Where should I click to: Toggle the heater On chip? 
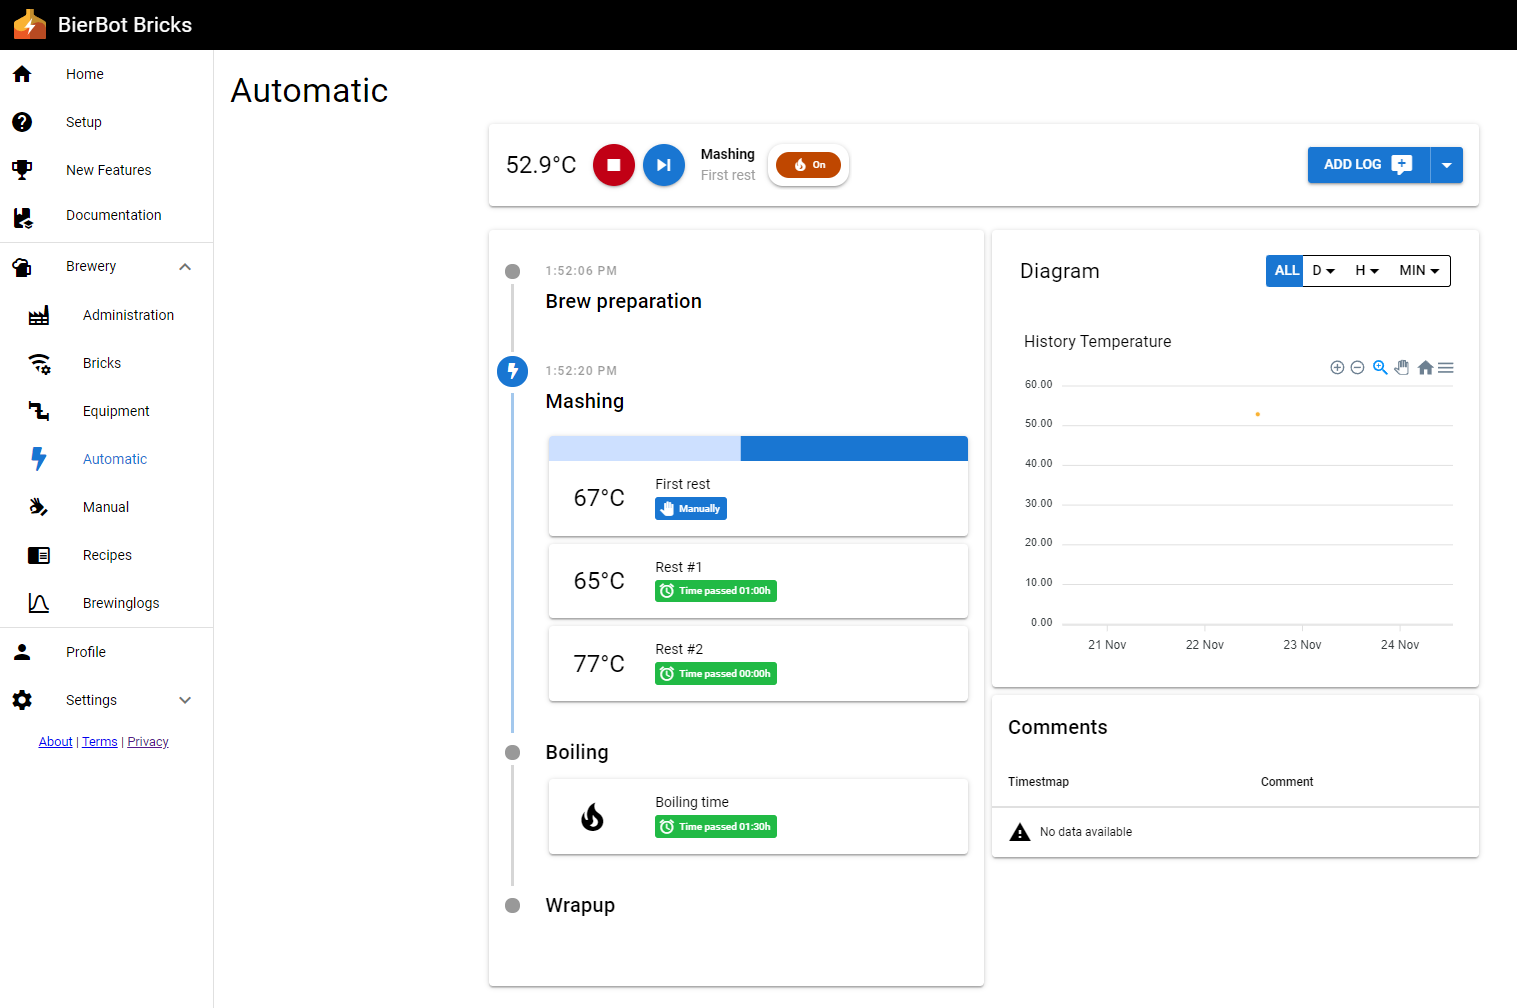pos(808,165)
